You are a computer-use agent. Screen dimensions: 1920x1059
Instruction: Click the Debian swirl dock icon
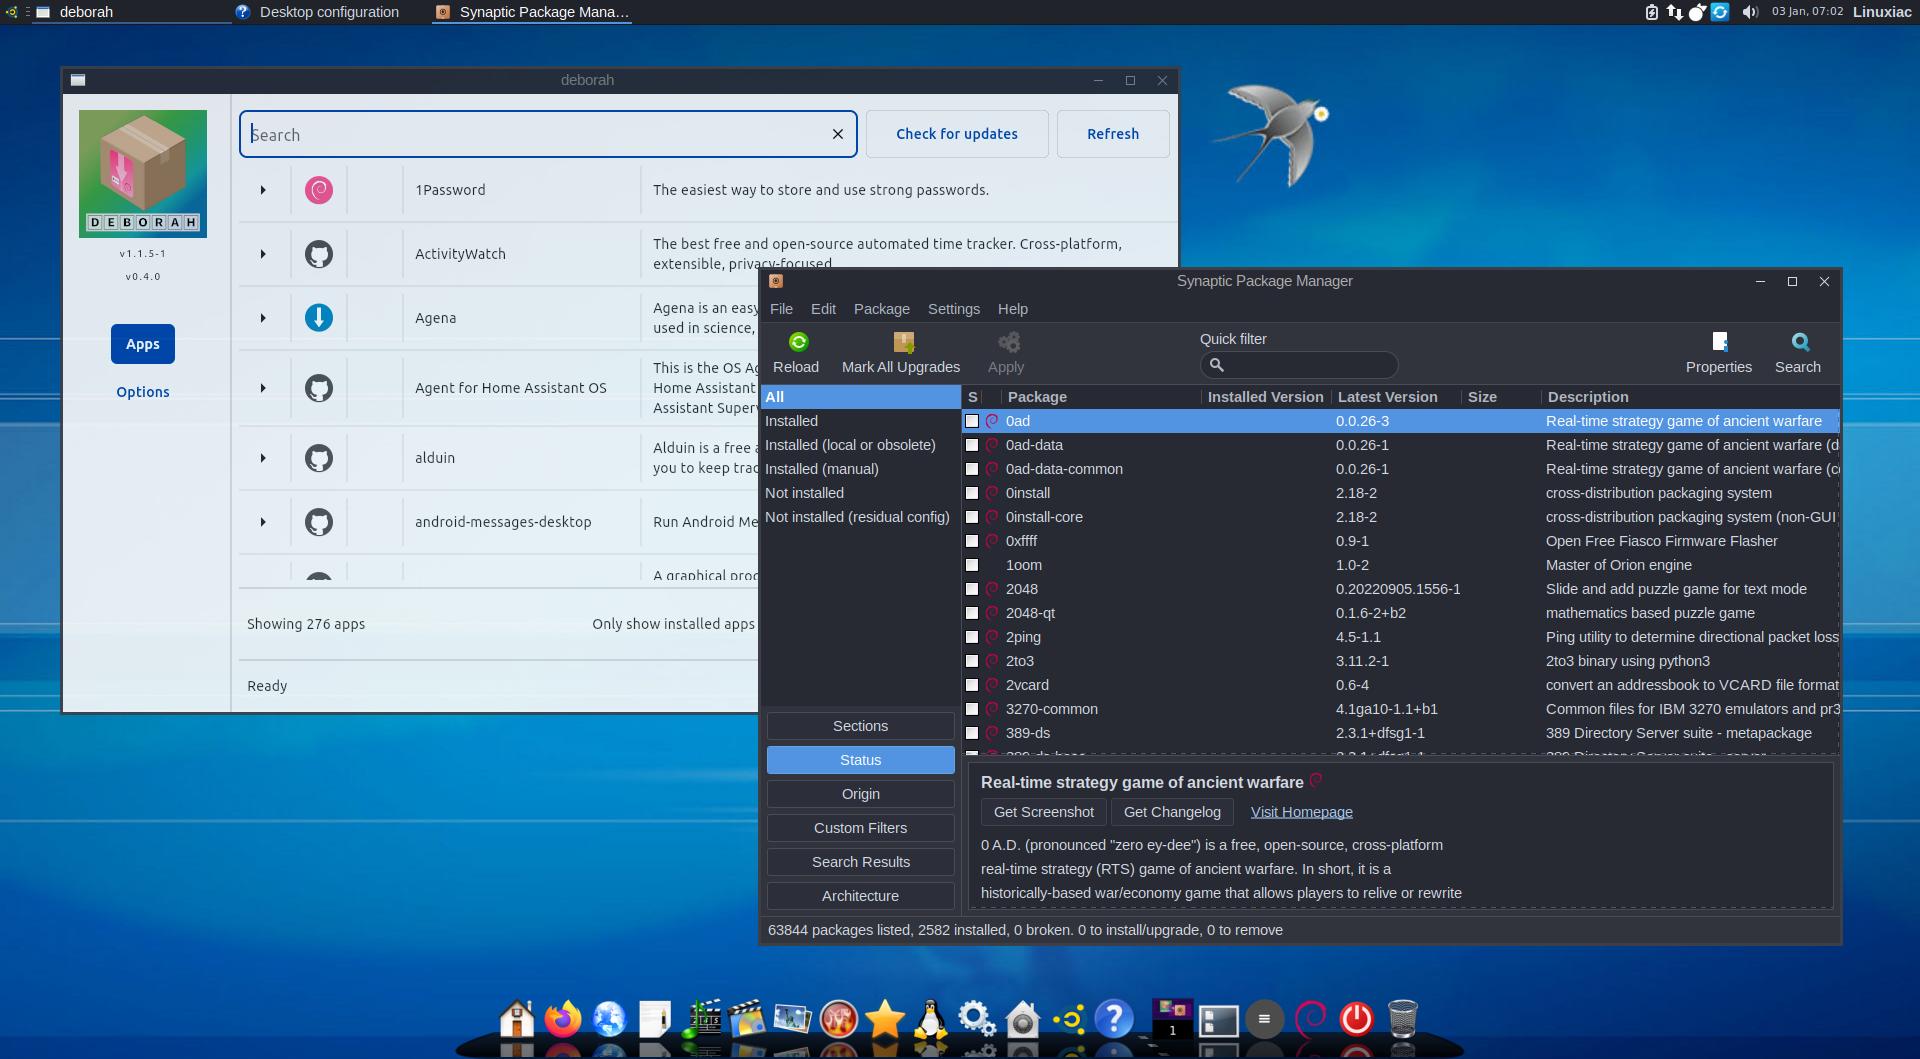[1310, 1019]
